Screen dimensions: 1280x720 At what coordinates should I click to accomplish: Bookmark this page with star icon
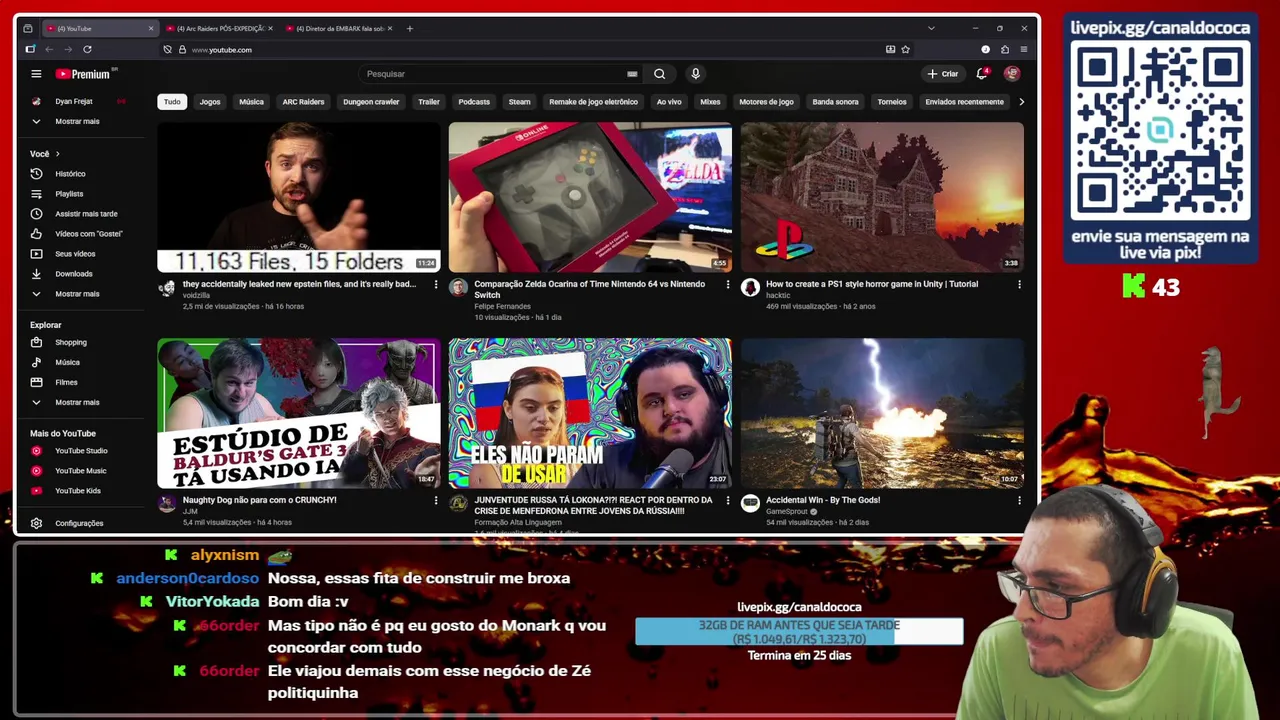[906, 49]
